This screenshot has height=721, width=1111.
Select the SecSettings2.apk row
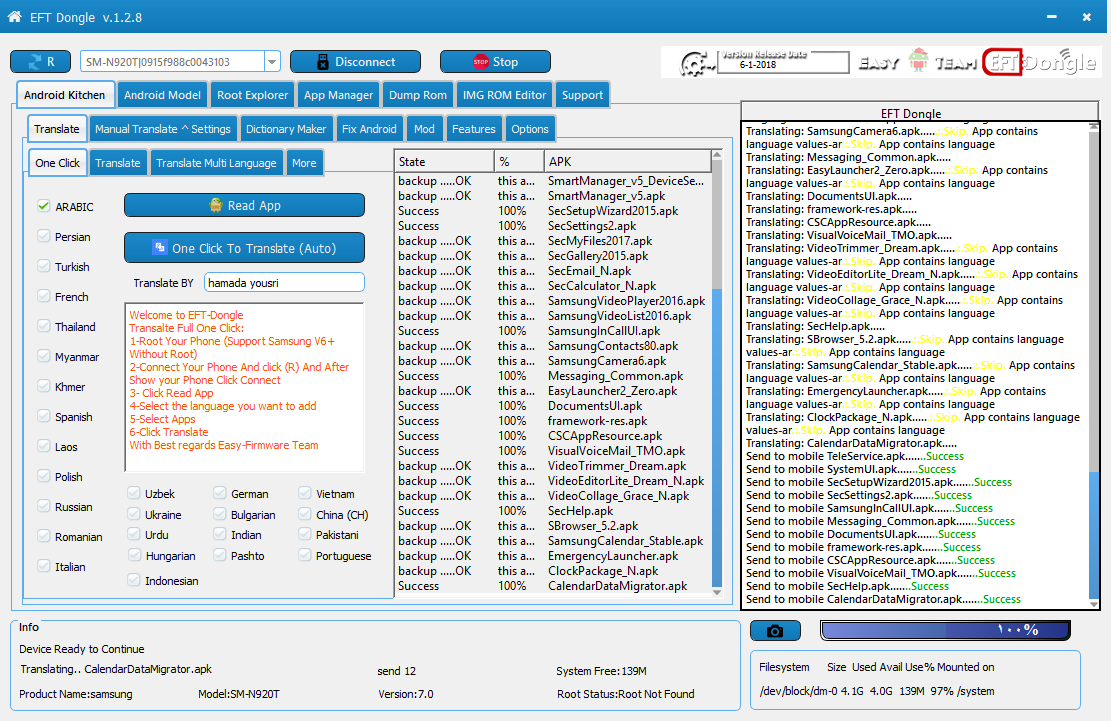point(552,226)
